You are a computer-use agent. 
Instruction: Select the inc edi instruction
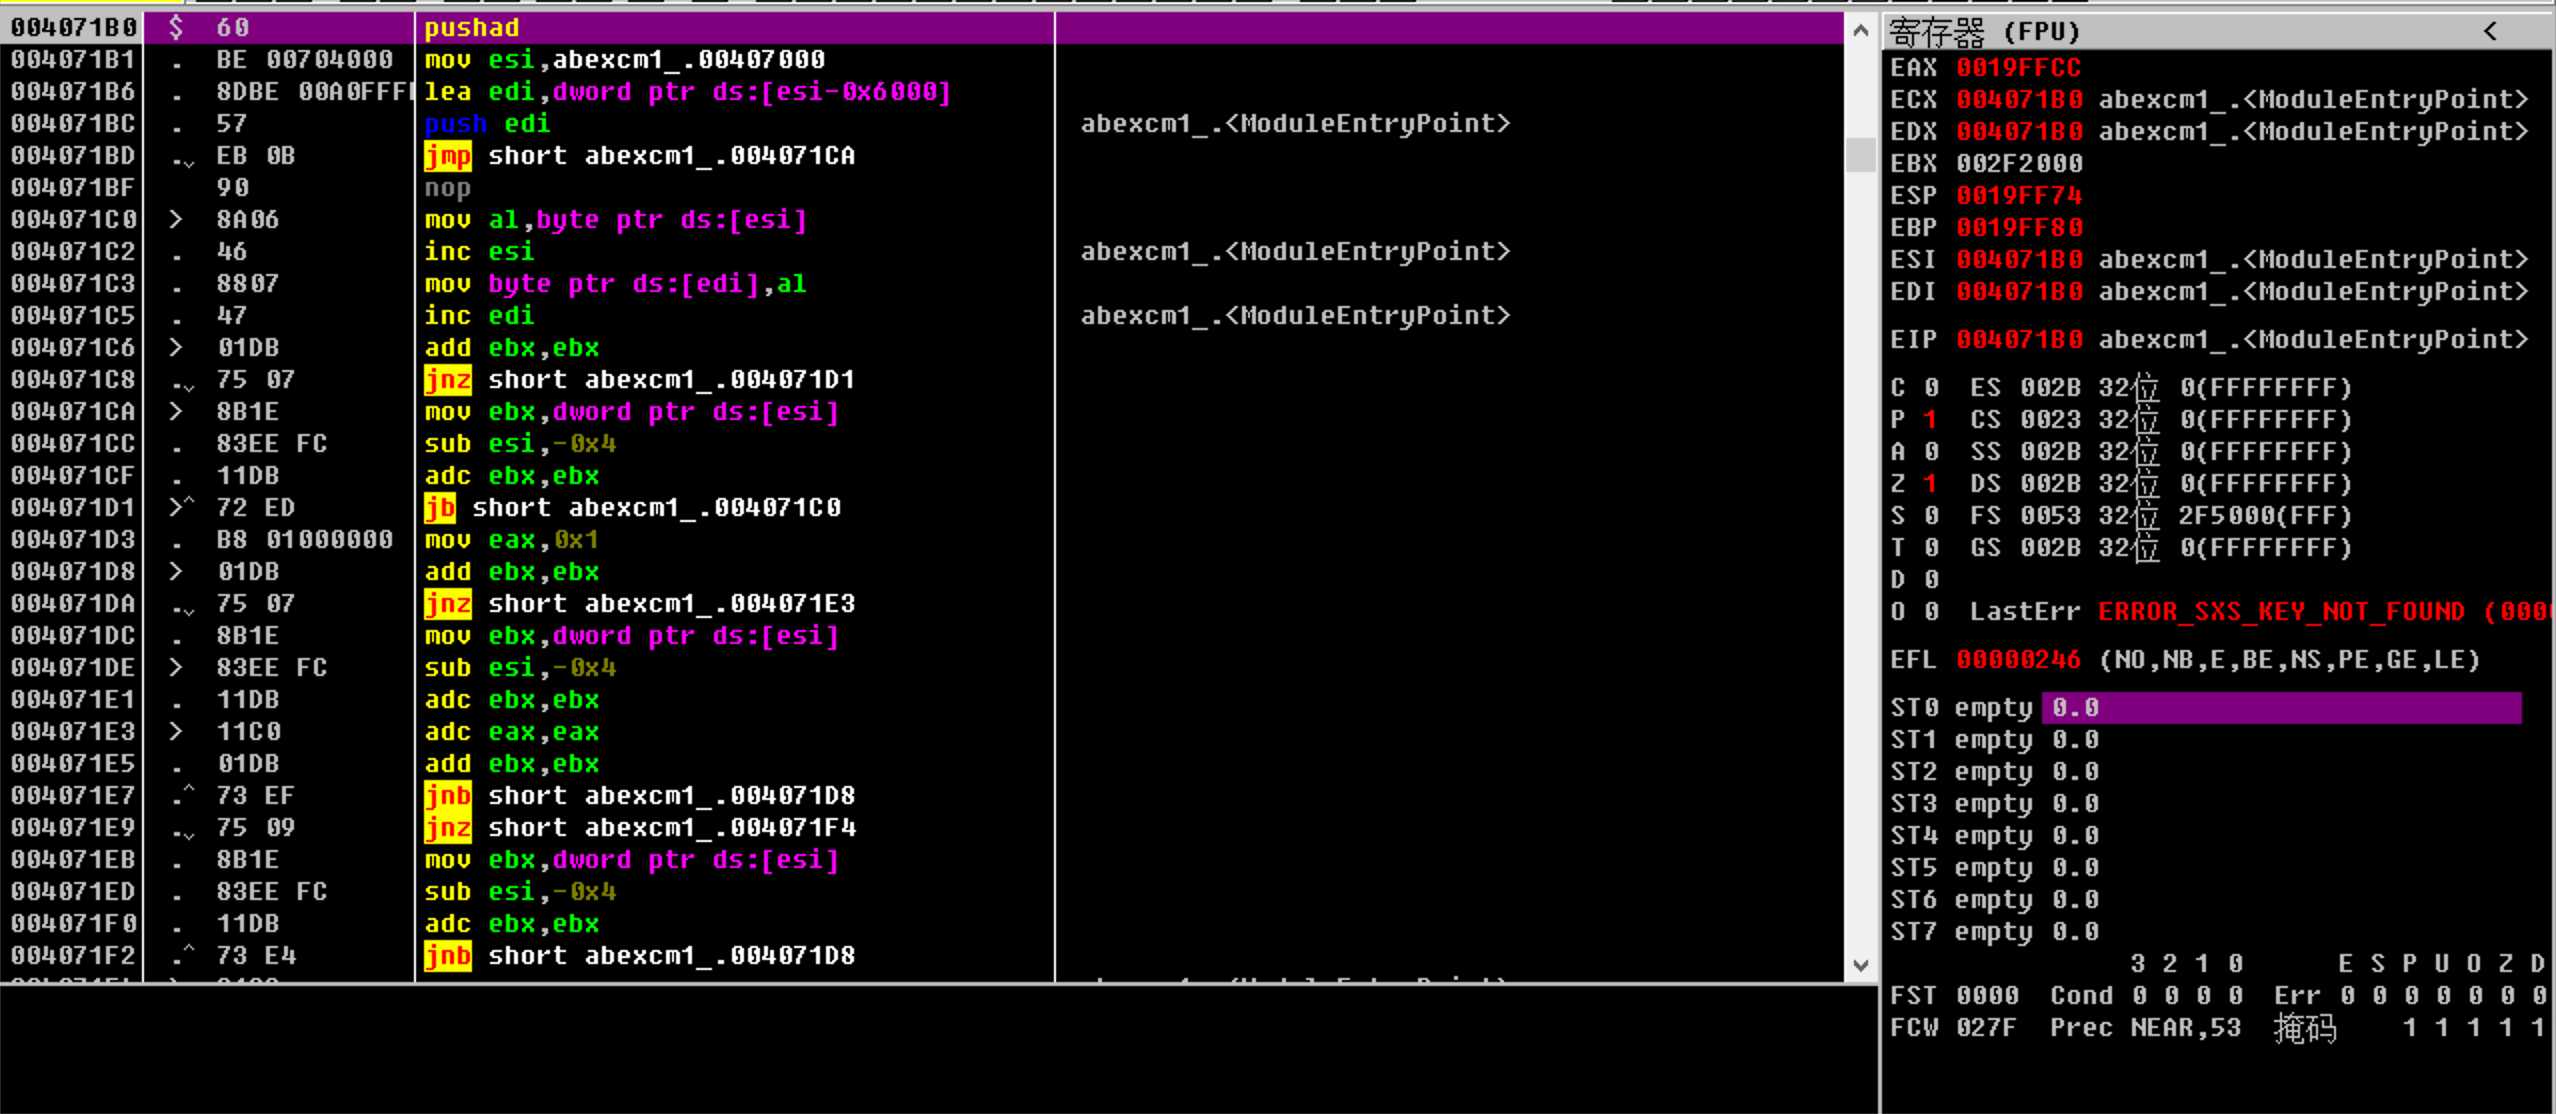(479, 316)
